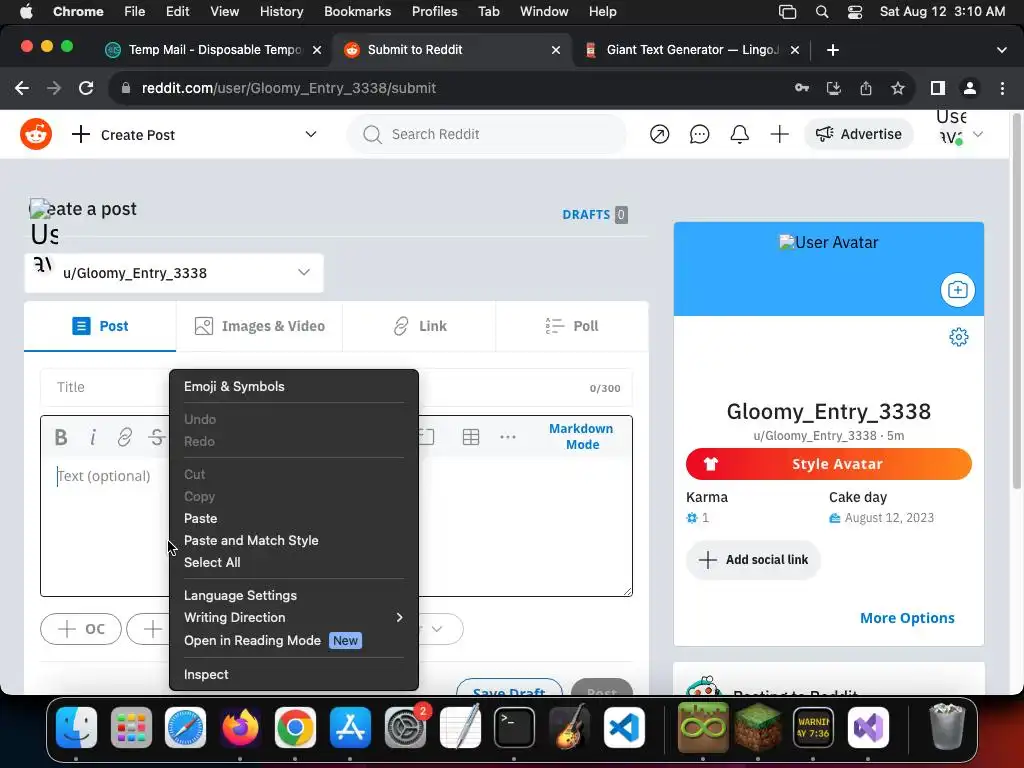The width and height of the screenshot is (1024, 768).
Task: Toggle bold formatting in the editor
Action: click(x=61, y=437)
